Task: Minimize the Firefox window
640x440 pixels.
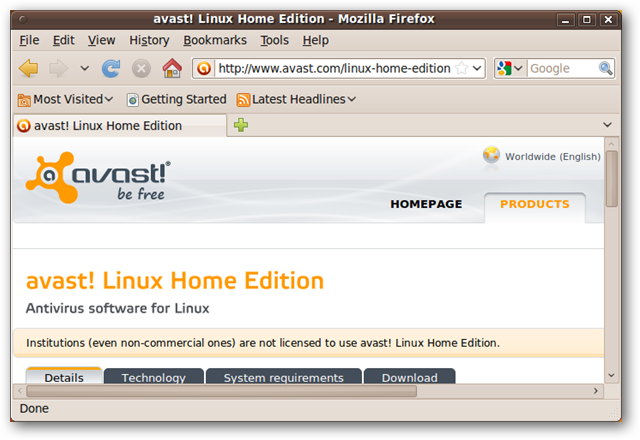Action: click(565, 20)
